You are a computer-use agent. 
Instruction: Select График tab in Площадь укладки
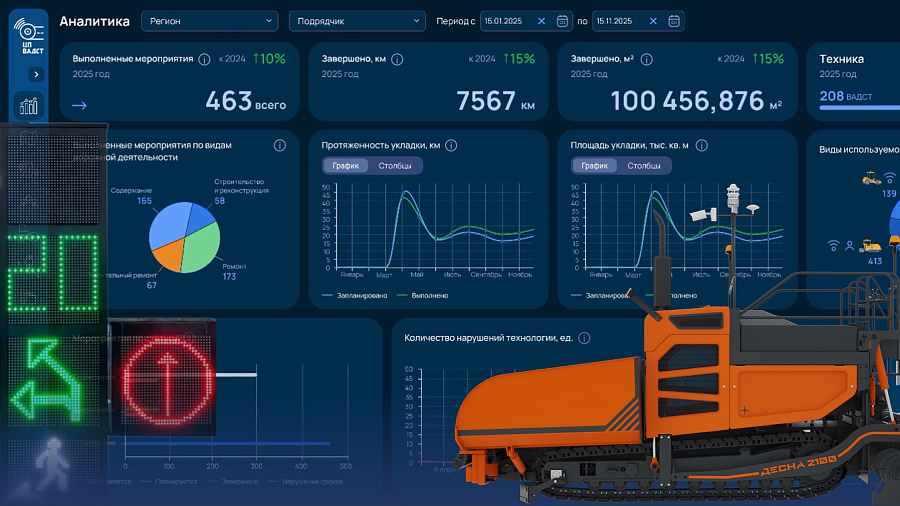click(594, 166)
